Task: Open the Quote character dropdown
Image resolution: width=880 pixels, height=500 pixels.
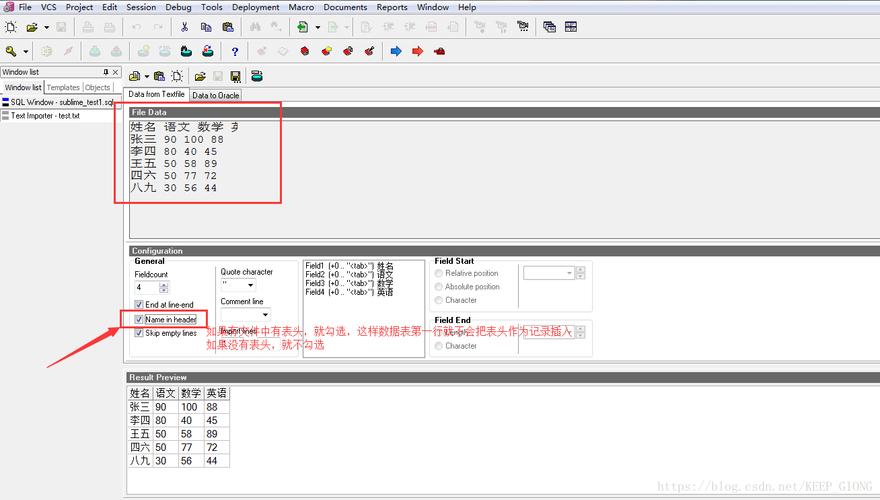Action: 250,285
